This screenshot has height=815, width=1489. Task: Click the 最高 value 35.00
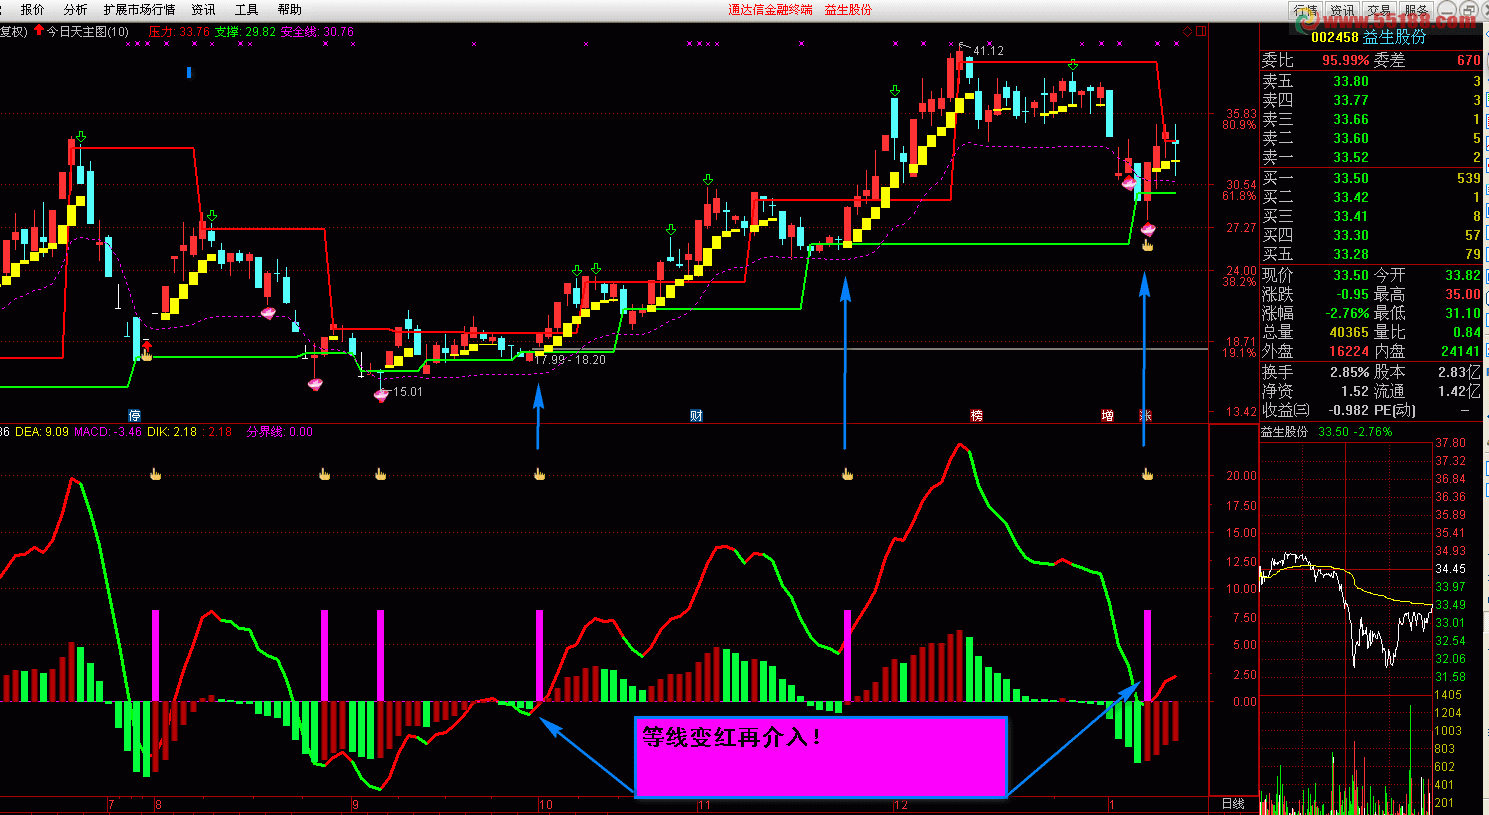point(1462,294)
